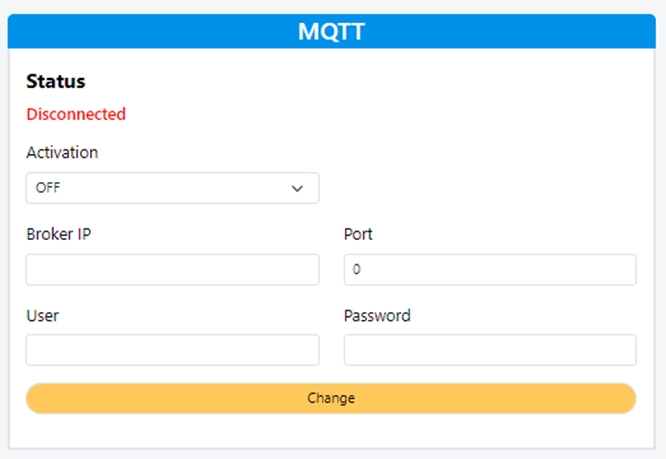This screenshot has height=459, width=666.
Task: Open the Activation dropdown
Action: (x=172, y=188)
